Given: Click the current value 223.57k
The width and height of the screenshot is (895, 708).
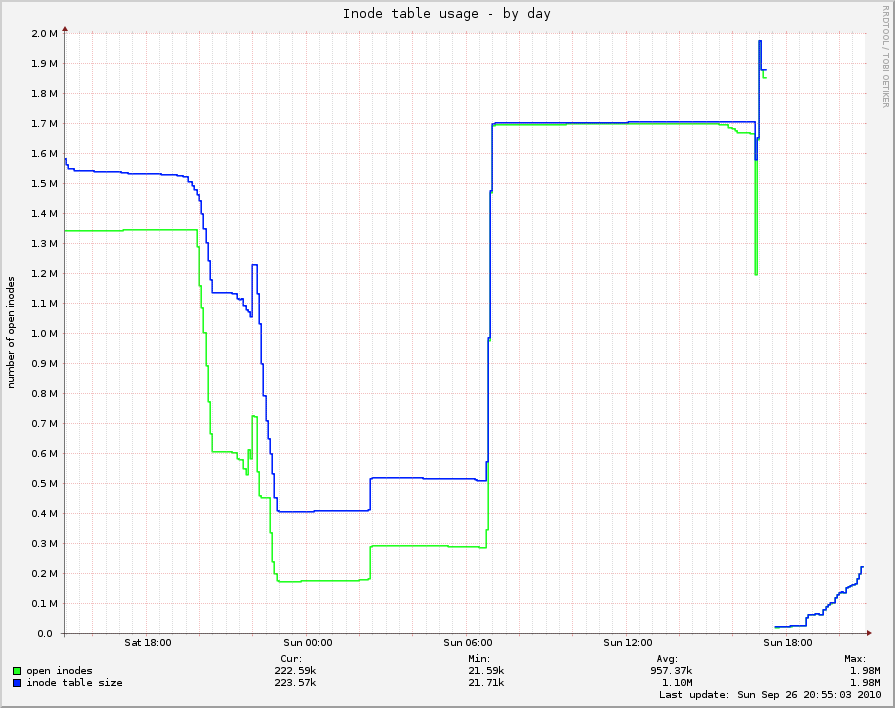Looking at the screenshot, I should tap(295, 683).
